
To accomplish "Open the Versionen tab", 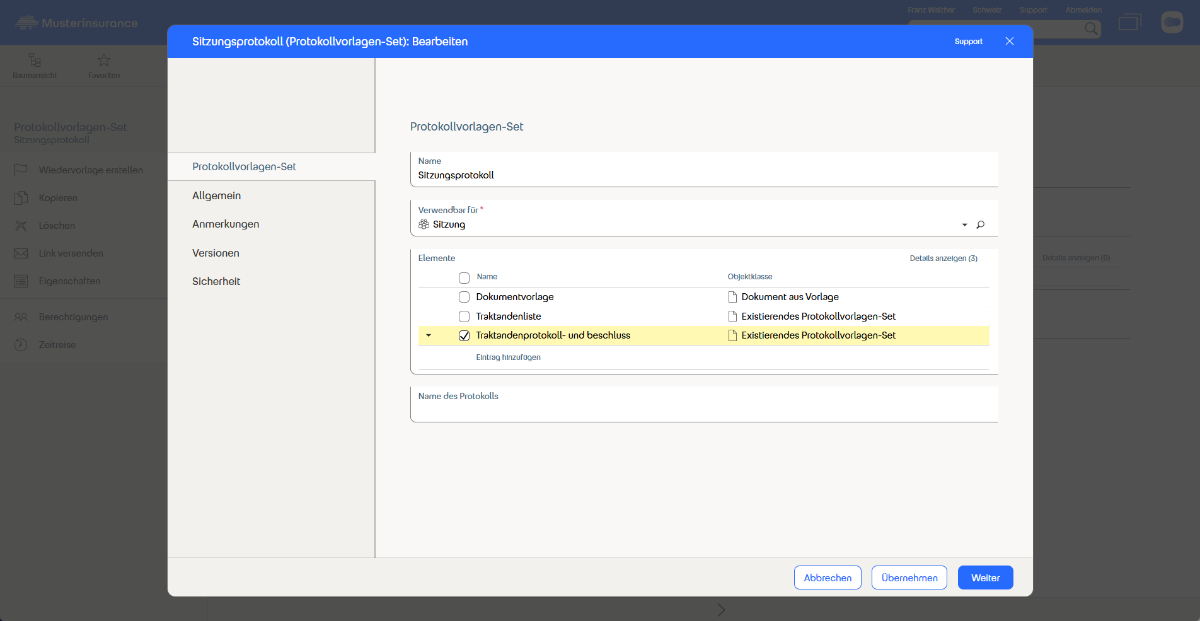I will pos(216,253).
